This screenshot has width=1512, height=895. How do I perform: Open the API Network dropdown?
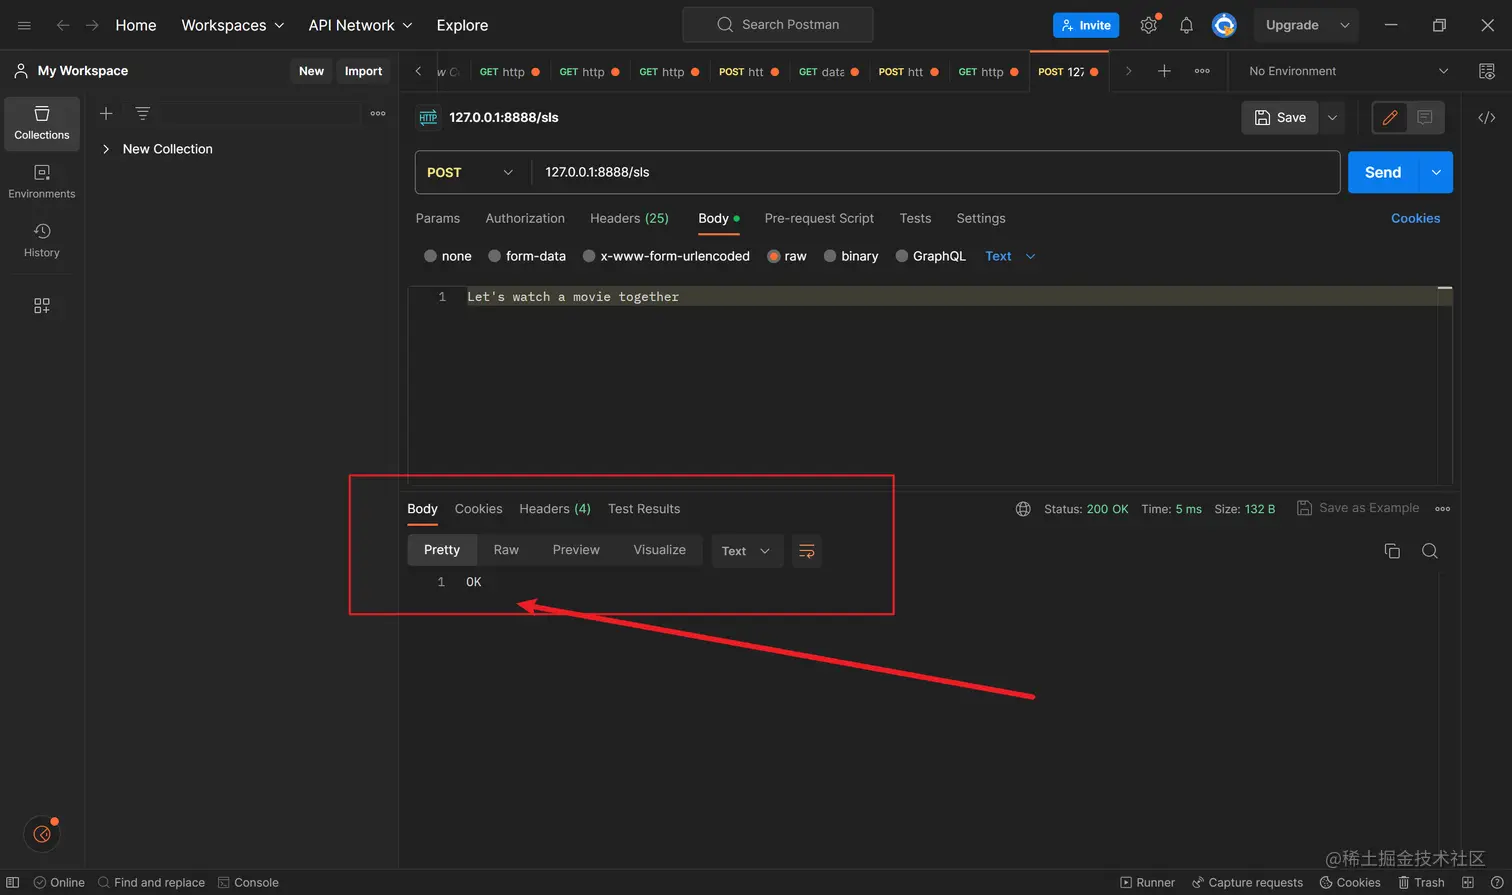(x=361, y=25)
